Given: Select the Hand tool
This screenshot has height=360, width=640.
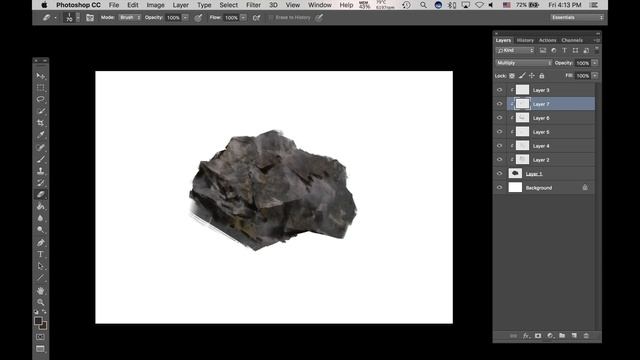Looking at the screenshot, I should (x=40, y=291).
